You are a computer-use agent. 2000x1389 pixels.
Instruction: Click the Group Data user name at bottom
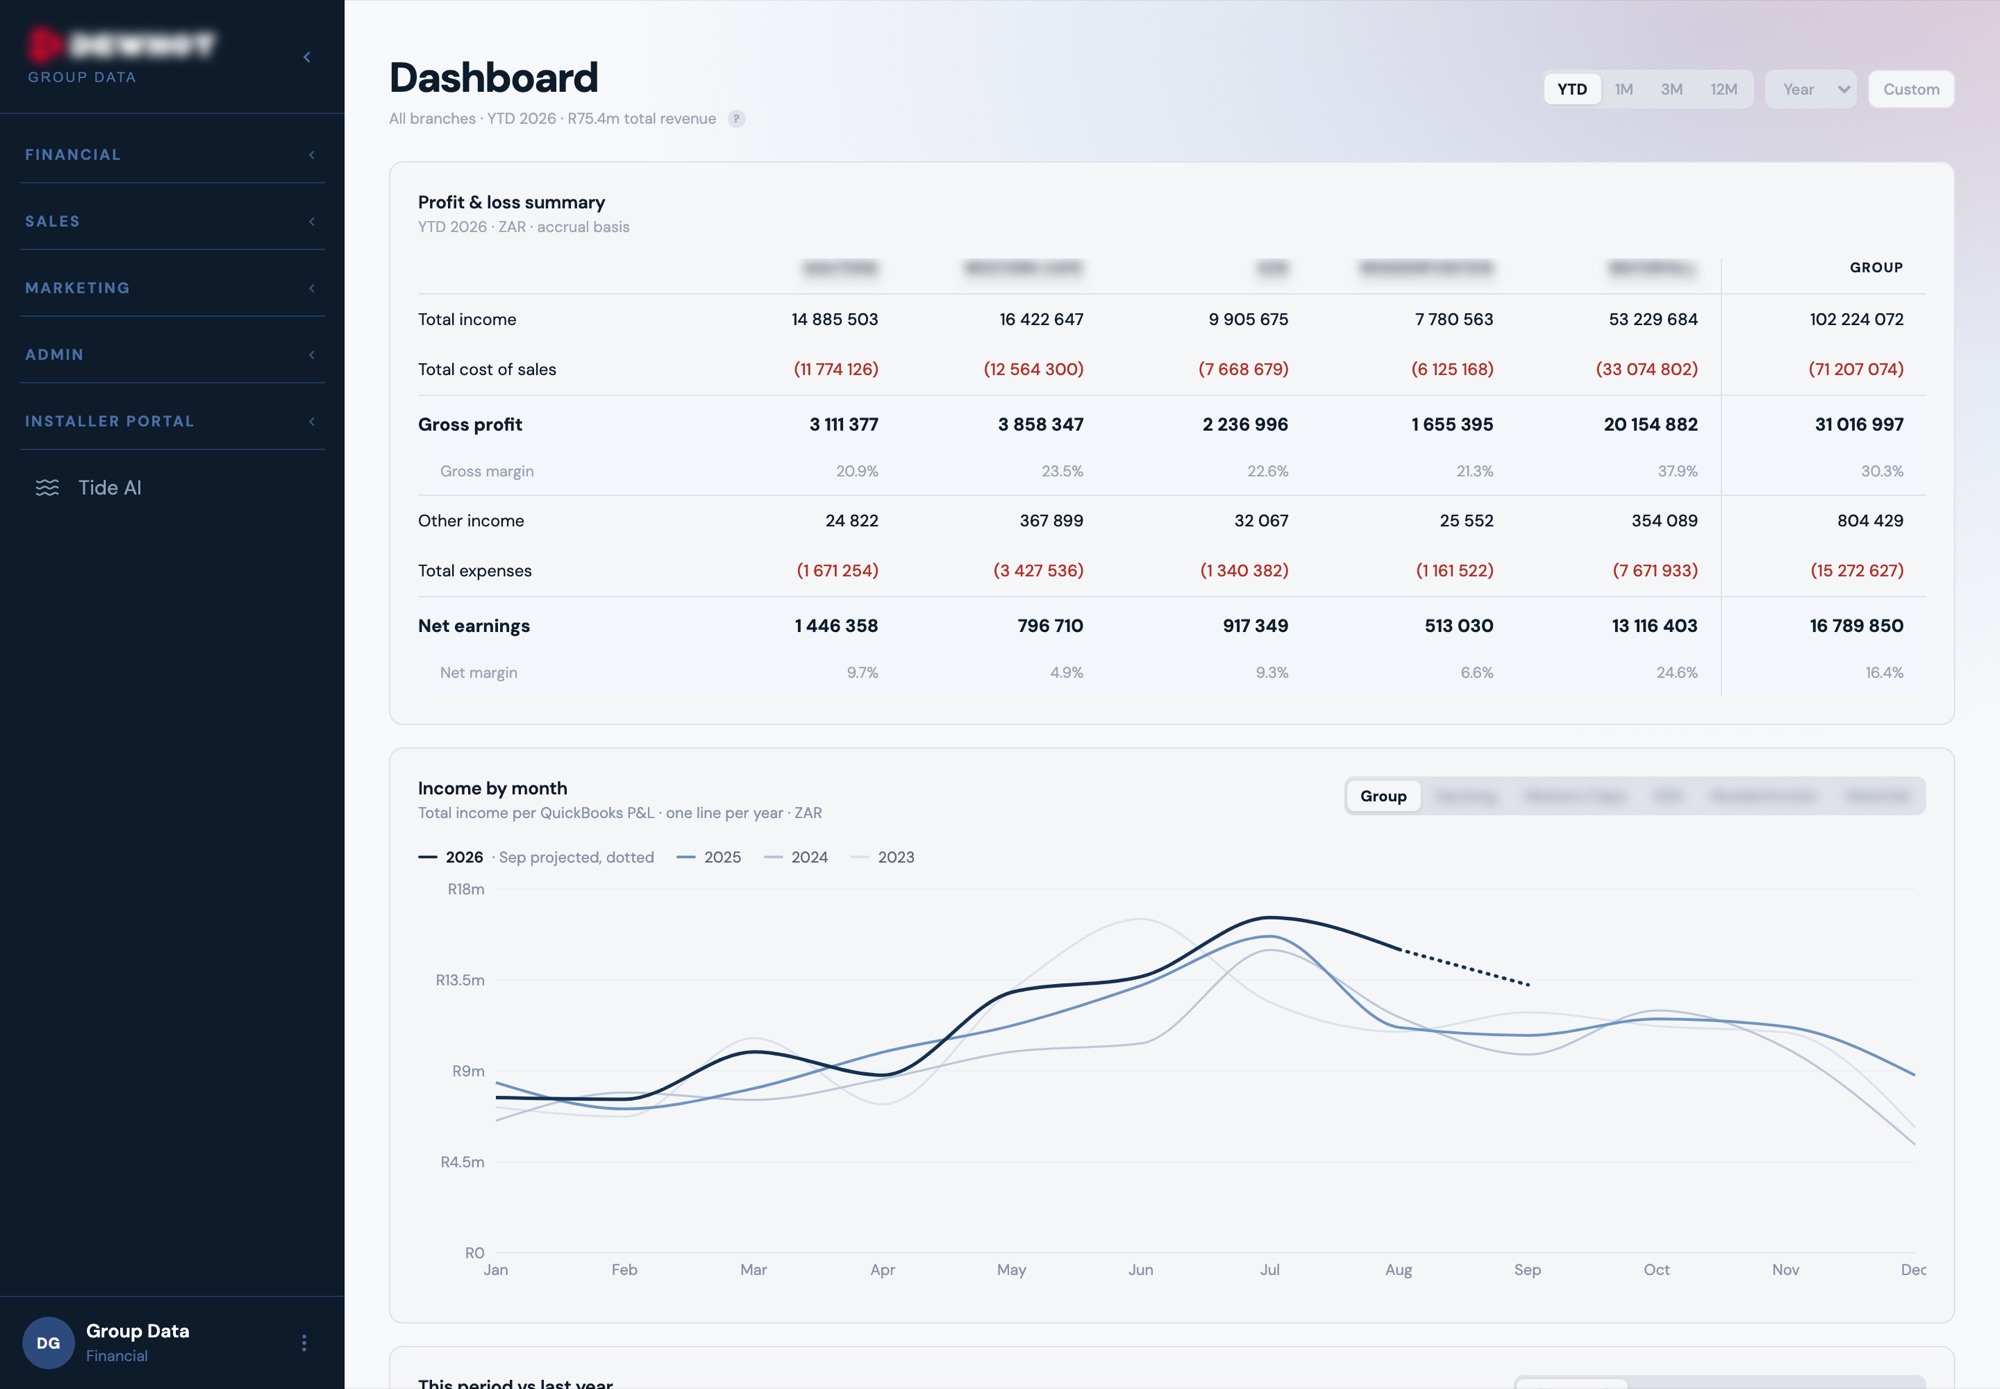click(x=138, y=1331)
